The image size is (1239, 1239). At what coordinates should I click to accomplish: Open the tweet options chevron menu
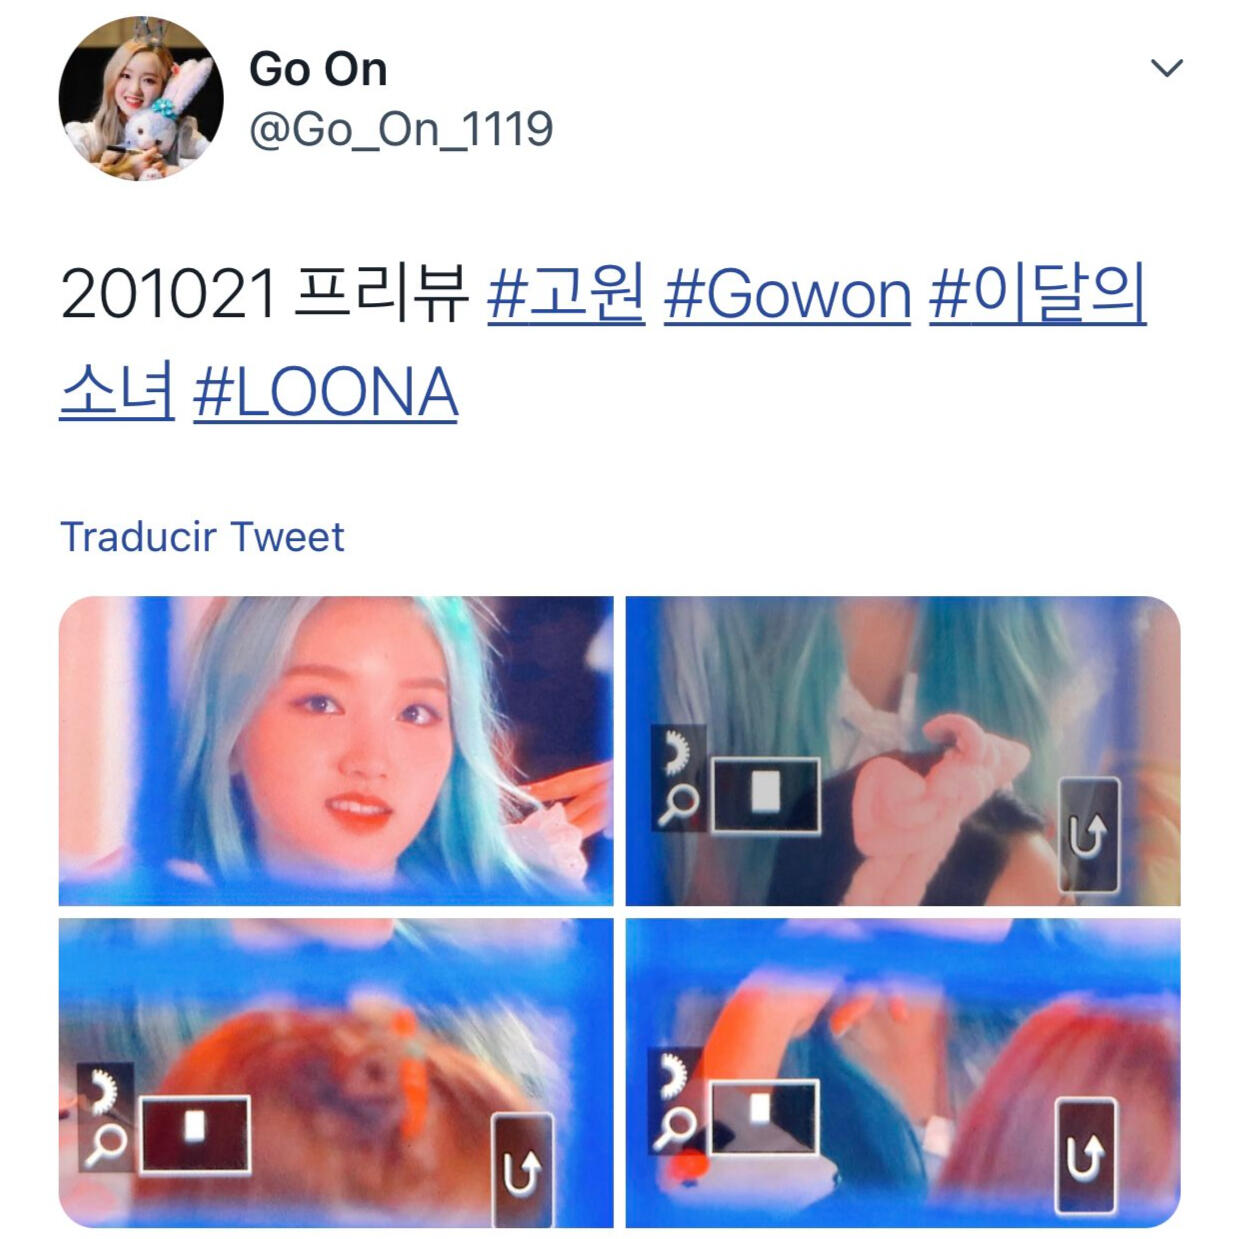point(1166,68)
